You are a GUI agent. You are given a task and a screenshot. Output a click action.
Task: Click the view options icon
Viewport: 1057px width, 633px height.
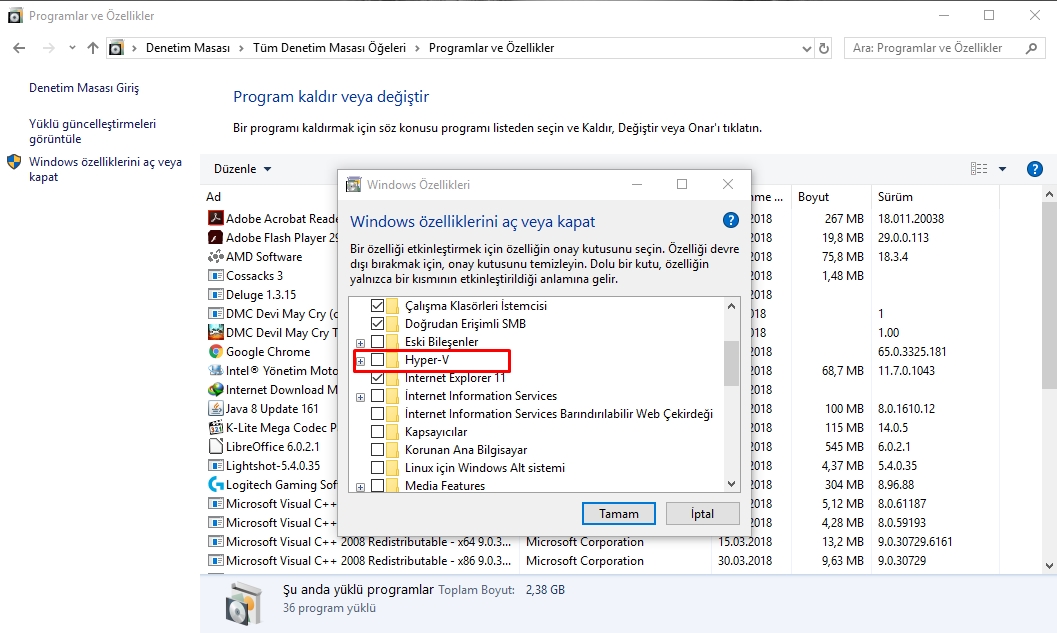point(979,169)
